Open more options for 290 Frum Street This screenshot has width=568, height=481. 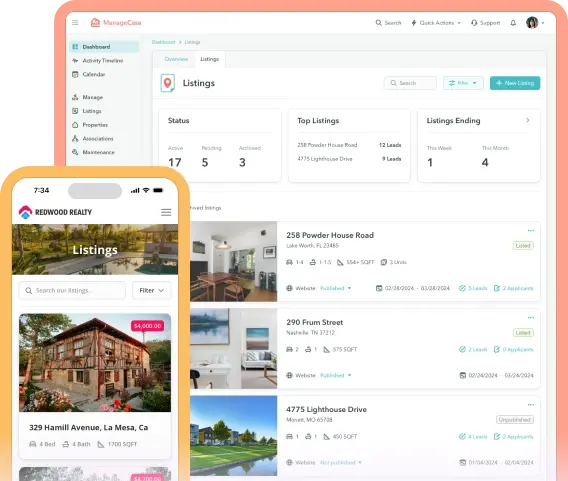(531, 318)
